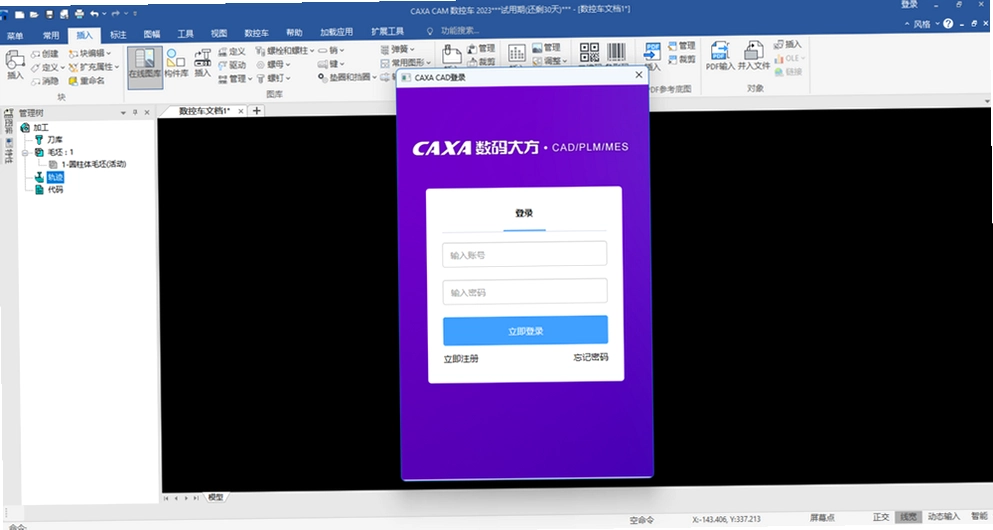Select 1-圆柱体毛坯(活动) tree item
The width and height of the screenshot is (993, 530).
[88, 164]
